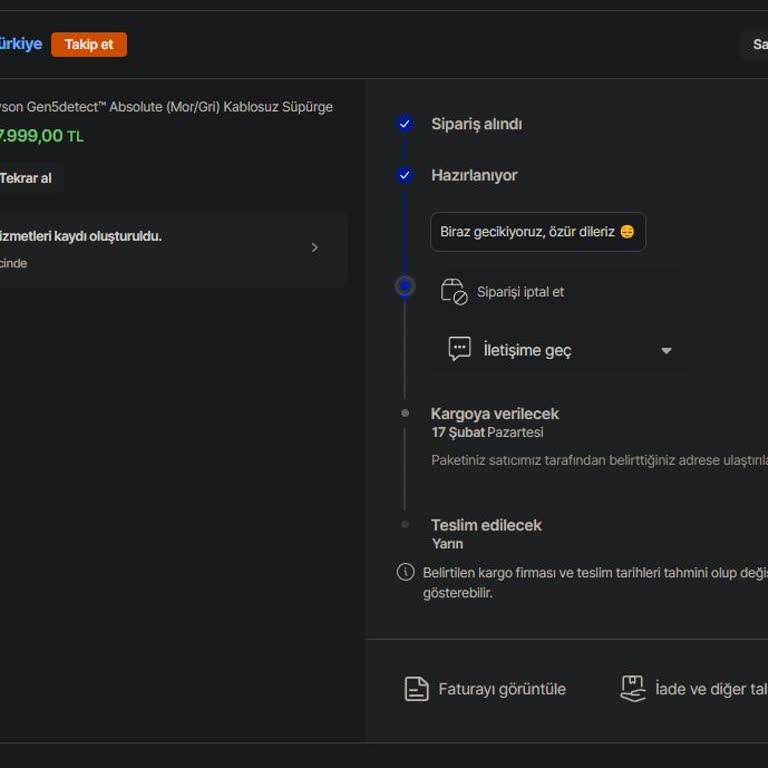
Task: Click the 17 Şubat Pazartesi date
Action: pyautogui.click(x=487, y=432)
